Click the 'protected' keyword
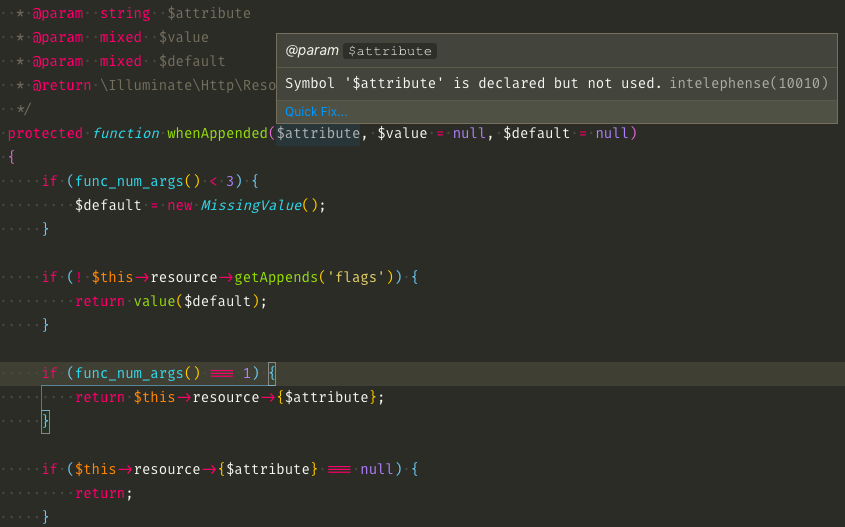 (x=45, y=133)
